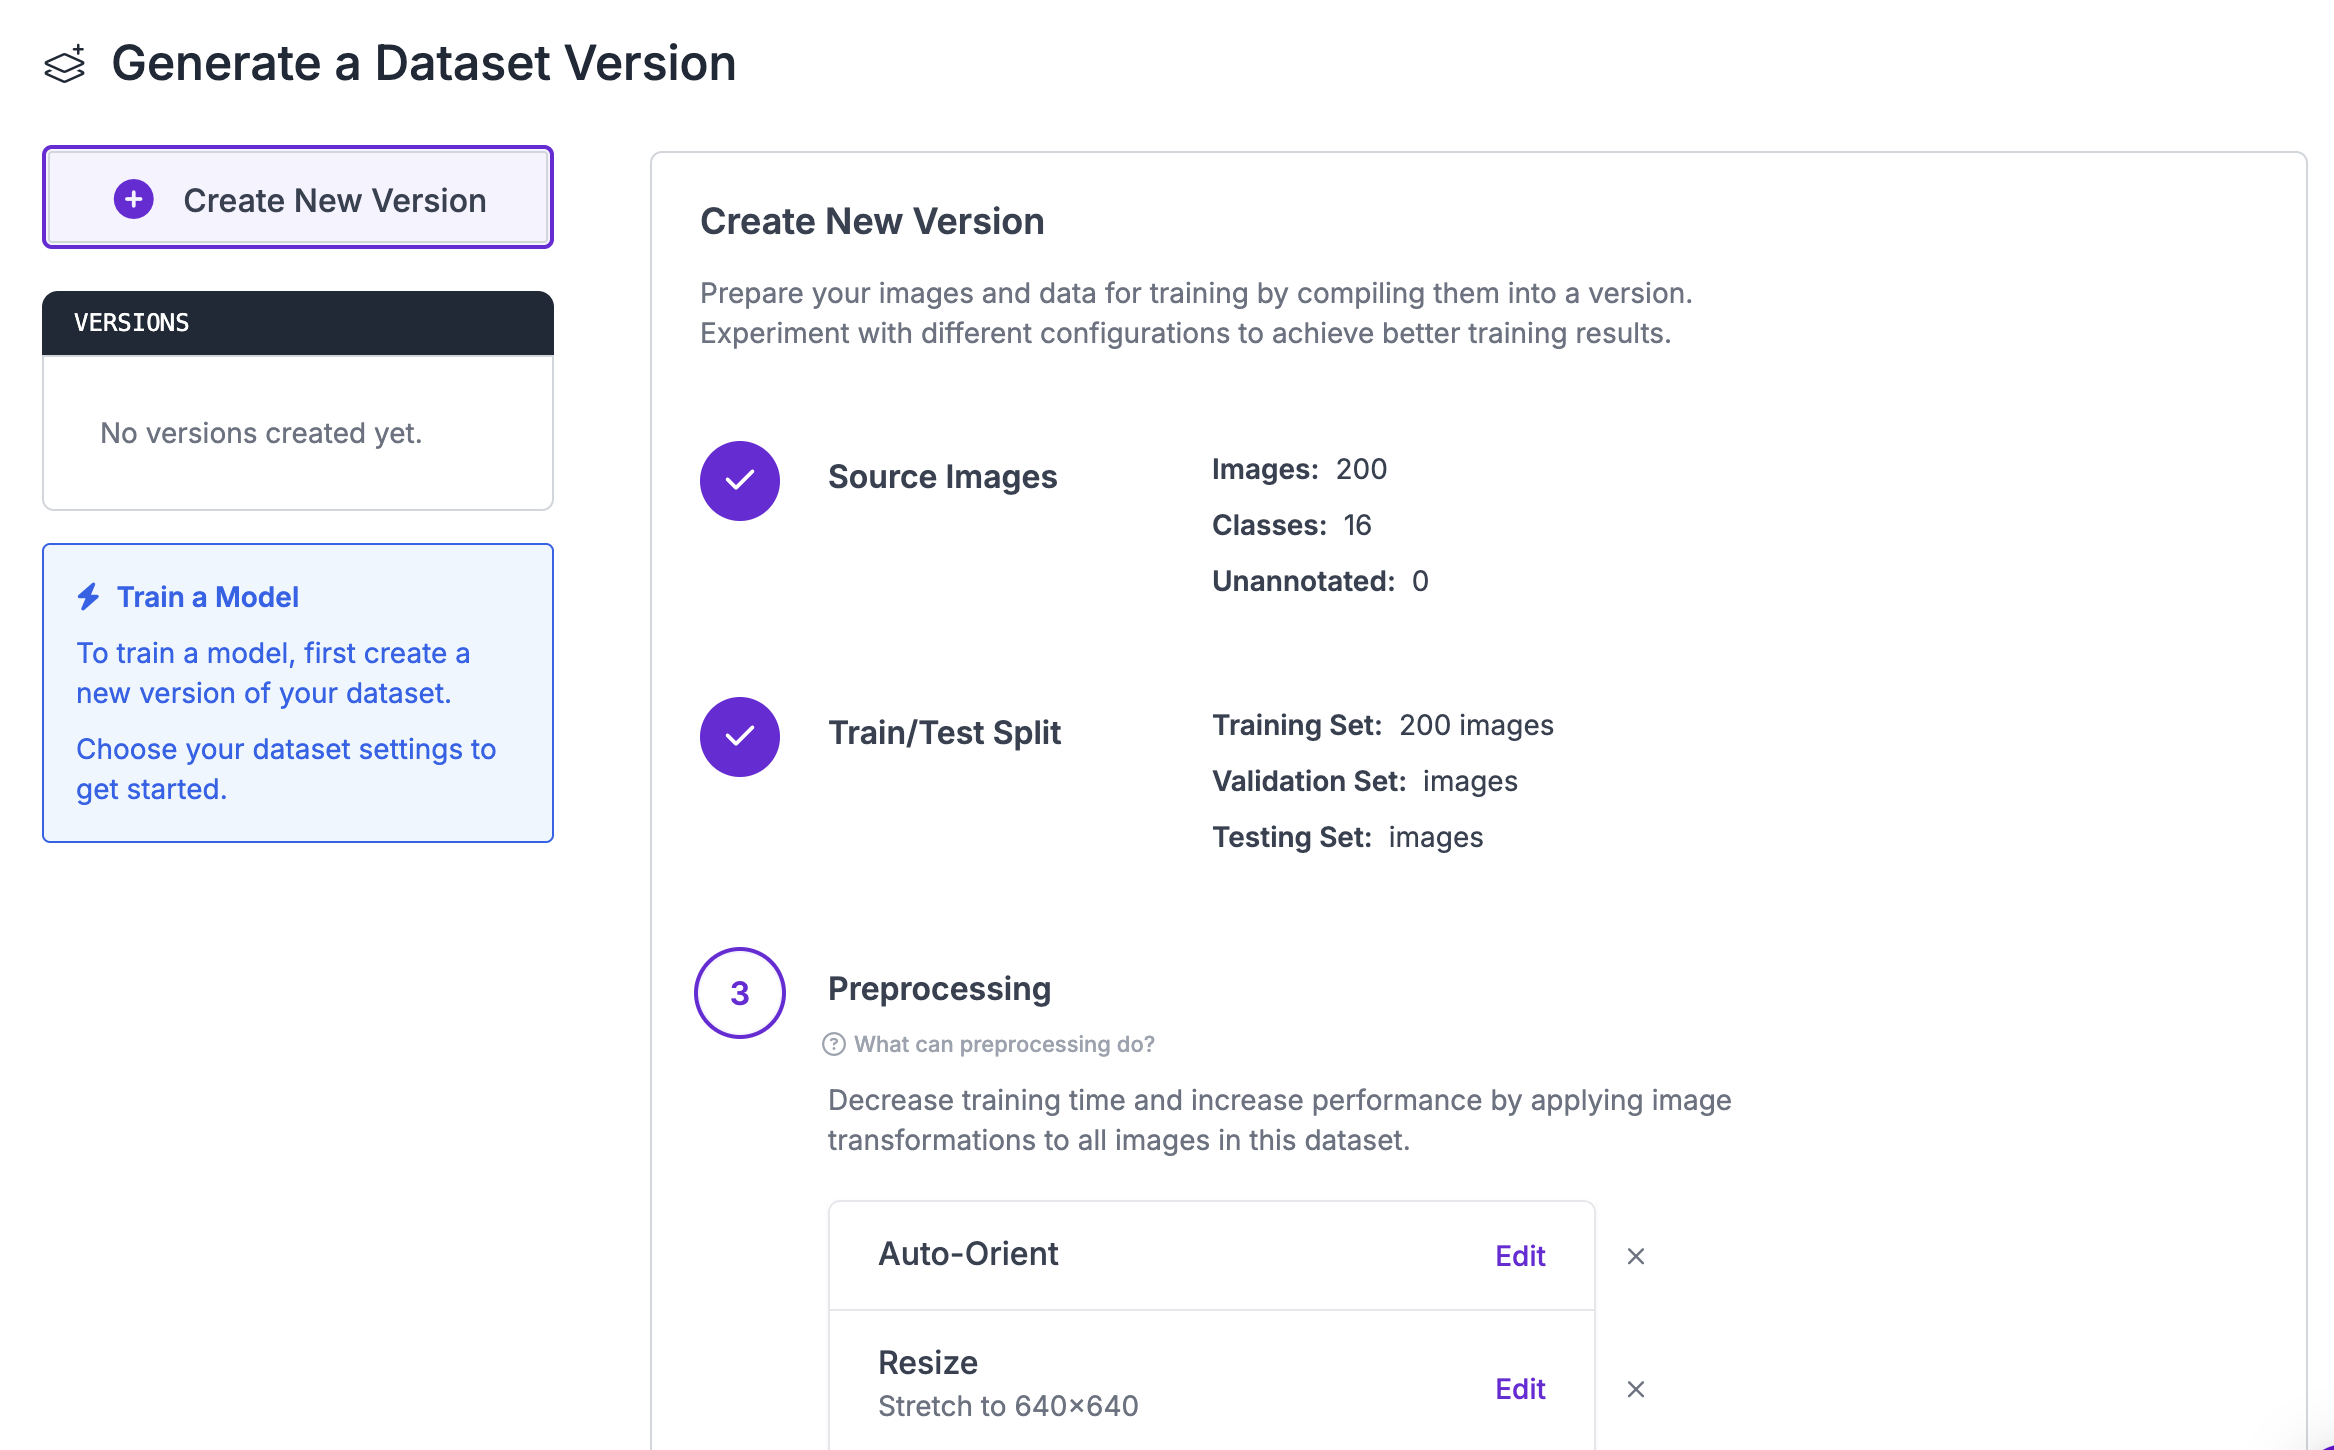Click the step 3 Preprocessing circle
The image size is (2334, 1450).
739,992
